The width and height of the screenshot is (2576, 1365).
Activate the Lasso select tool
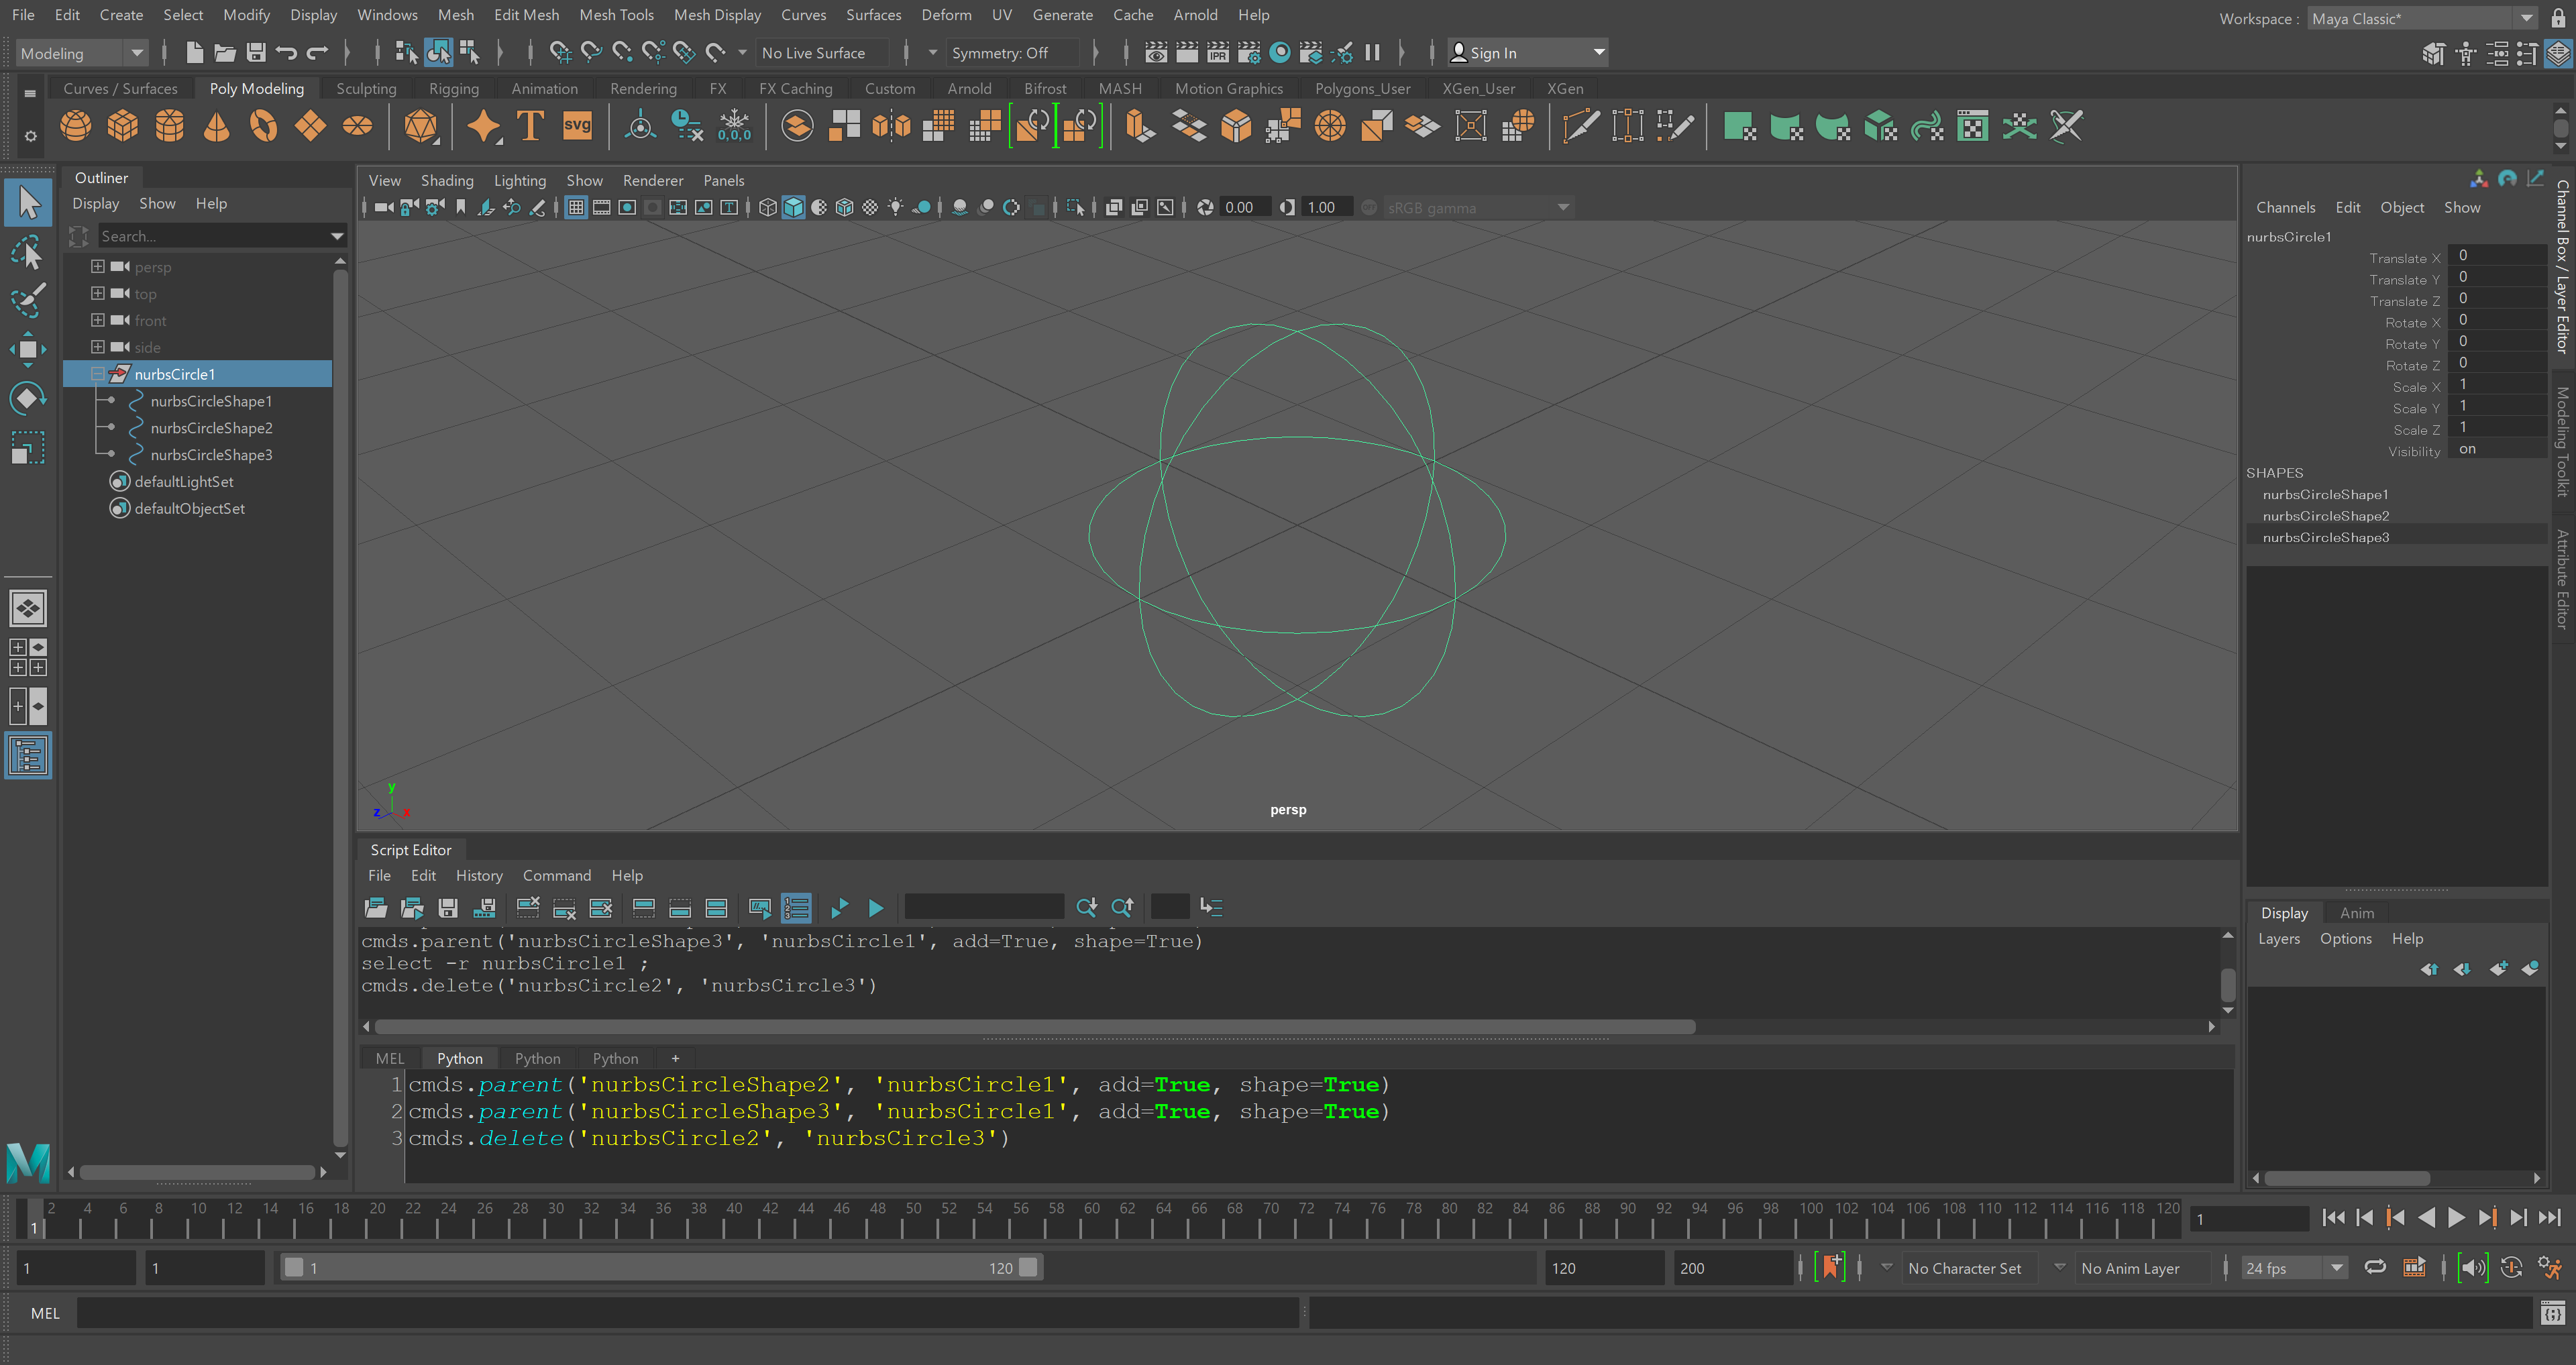(28, 252)
